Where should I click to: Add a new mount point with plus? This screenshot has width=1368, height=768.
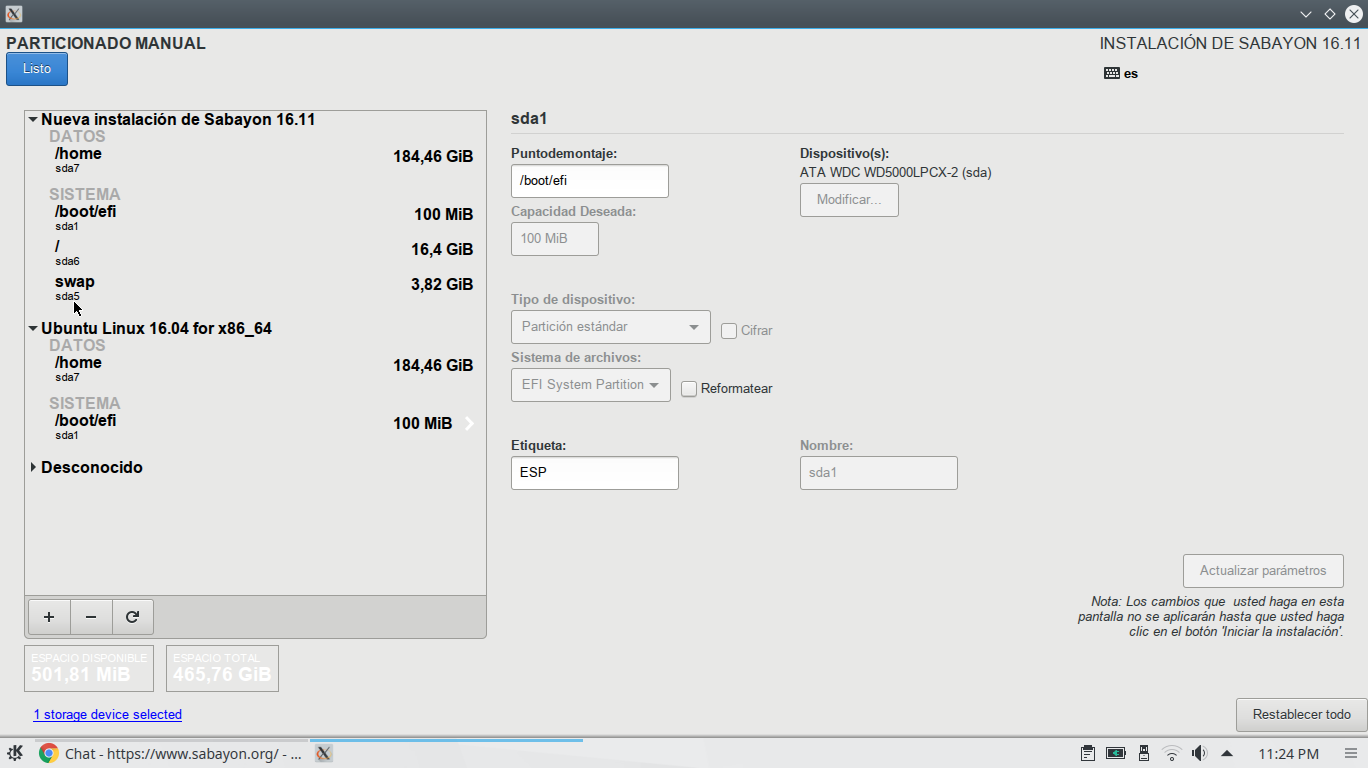pyautogui.click(x=49, y=617)
